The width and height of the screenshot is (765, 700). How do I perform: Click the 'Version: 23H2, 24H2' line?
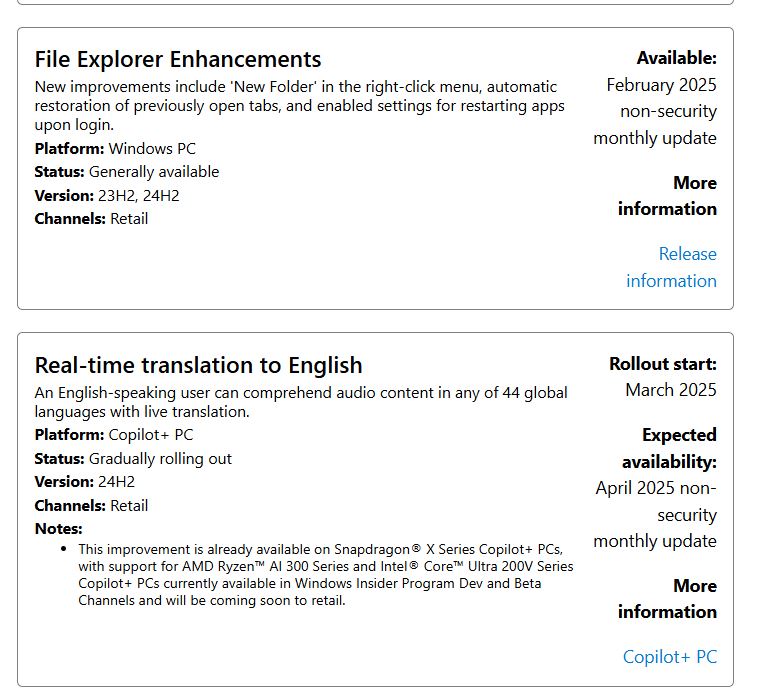(107, 195)
